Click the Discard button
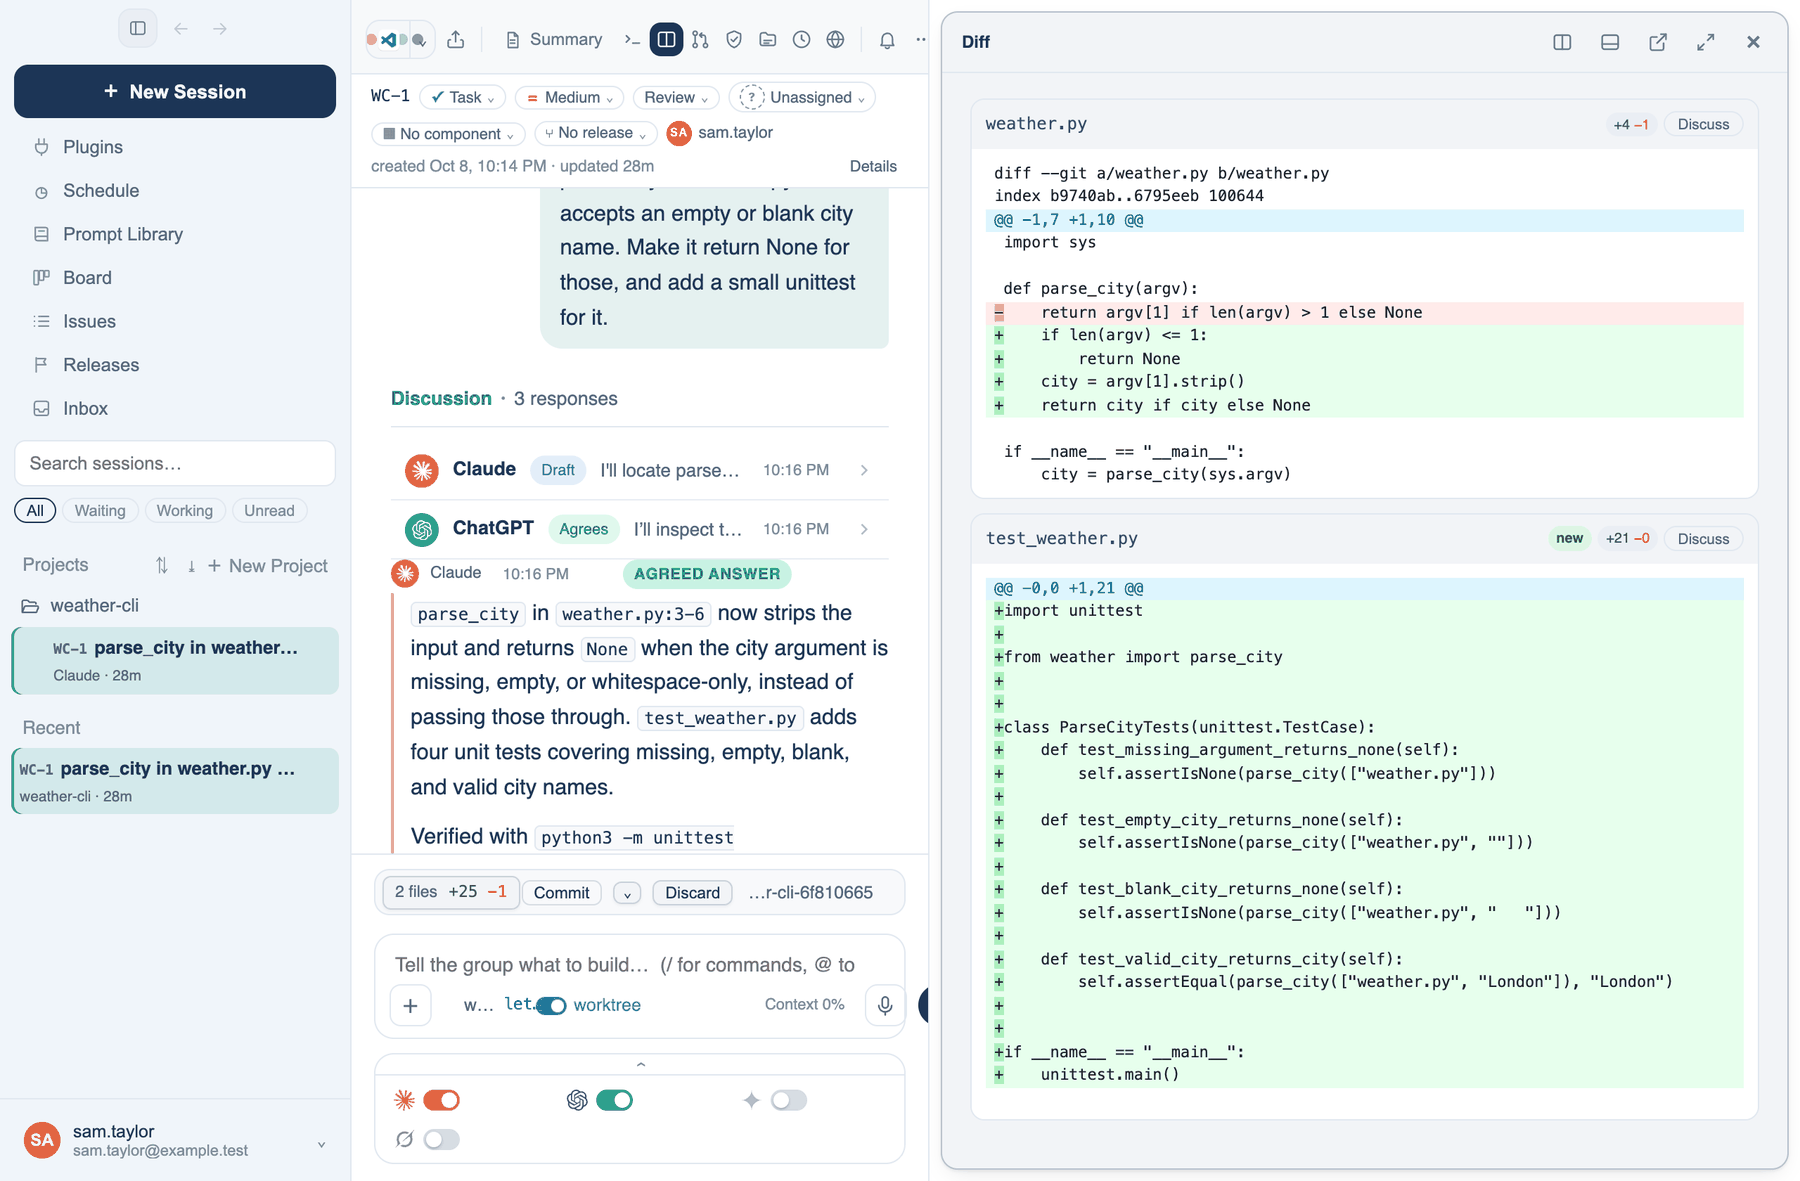Viewport: 1800px width, 1181px height. [x=692, y=893]
